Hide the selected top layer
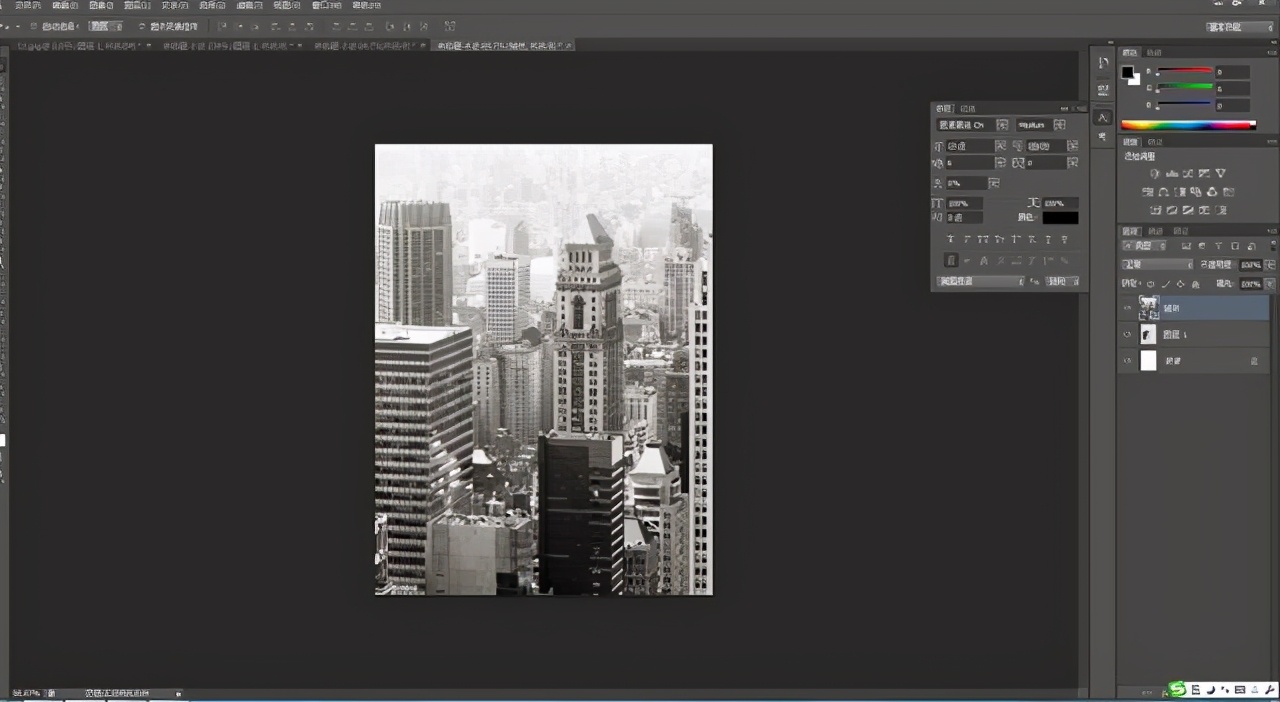 (1128, 308)
